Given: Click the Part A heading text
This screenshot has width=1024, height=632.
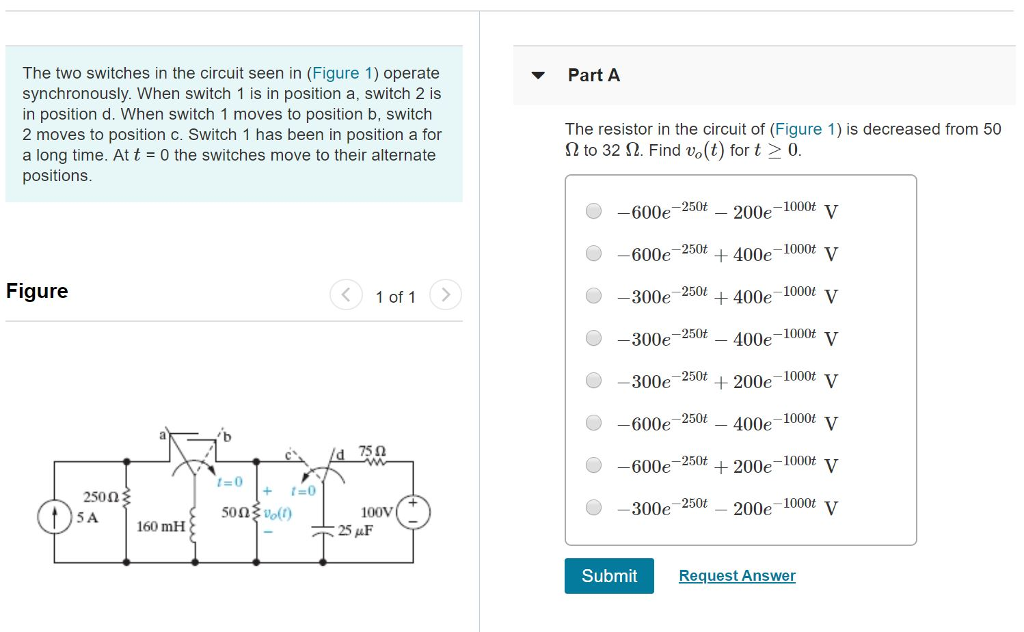Looking at the screenshot, I should pyautogui.click(x=595, y=75).
